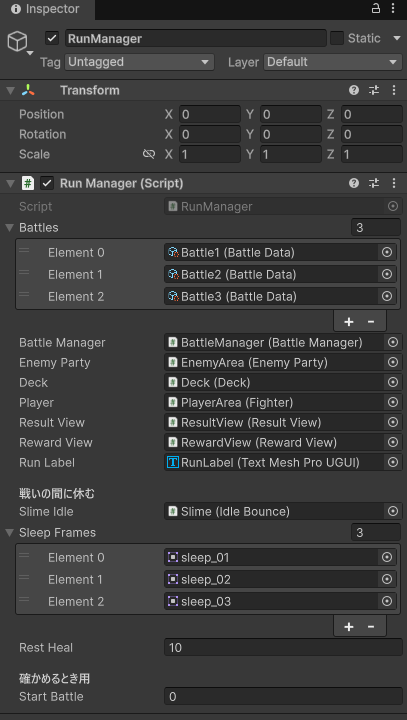Screen dimensions: 407x720
Task: Lock the Inspector with the padlock icon
Action: [376, 8]
